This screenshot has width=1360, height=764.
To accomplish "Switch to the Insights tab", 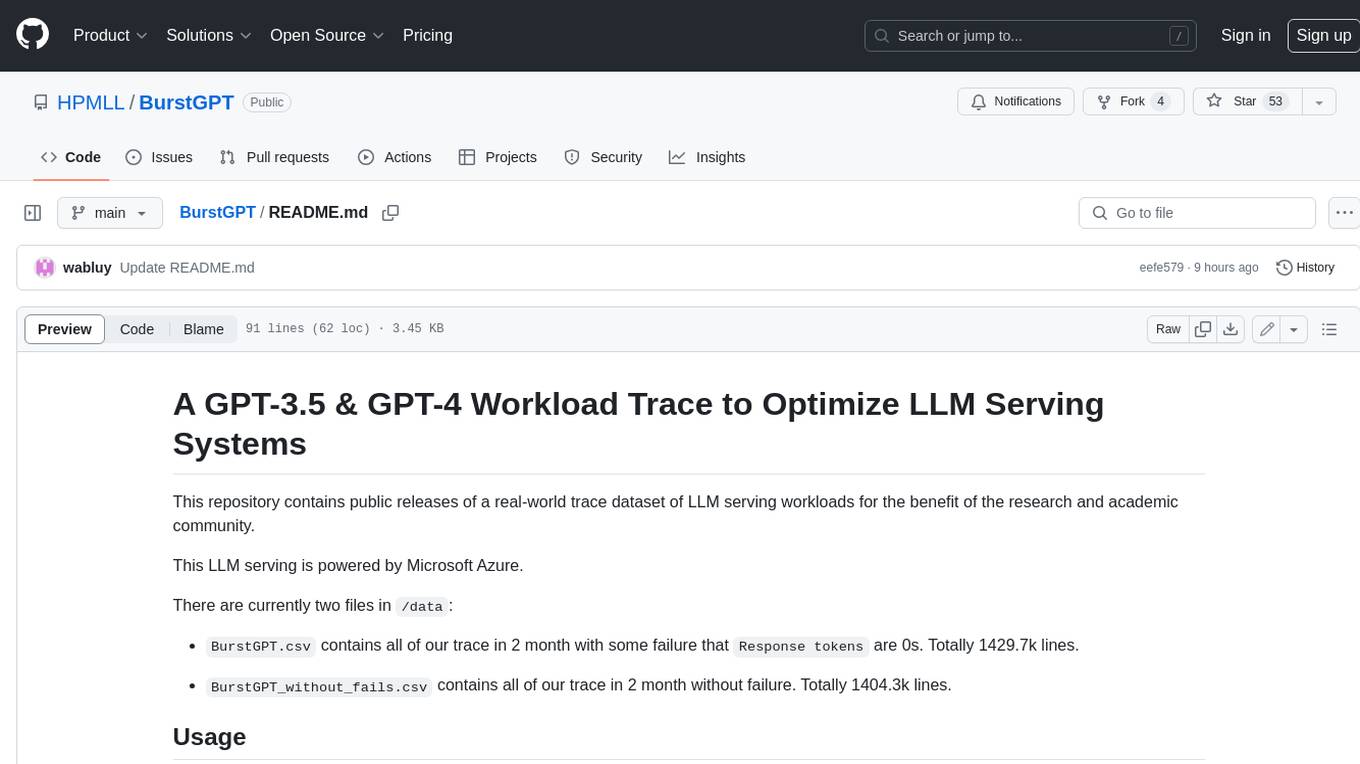I will (x=707, y=157).
